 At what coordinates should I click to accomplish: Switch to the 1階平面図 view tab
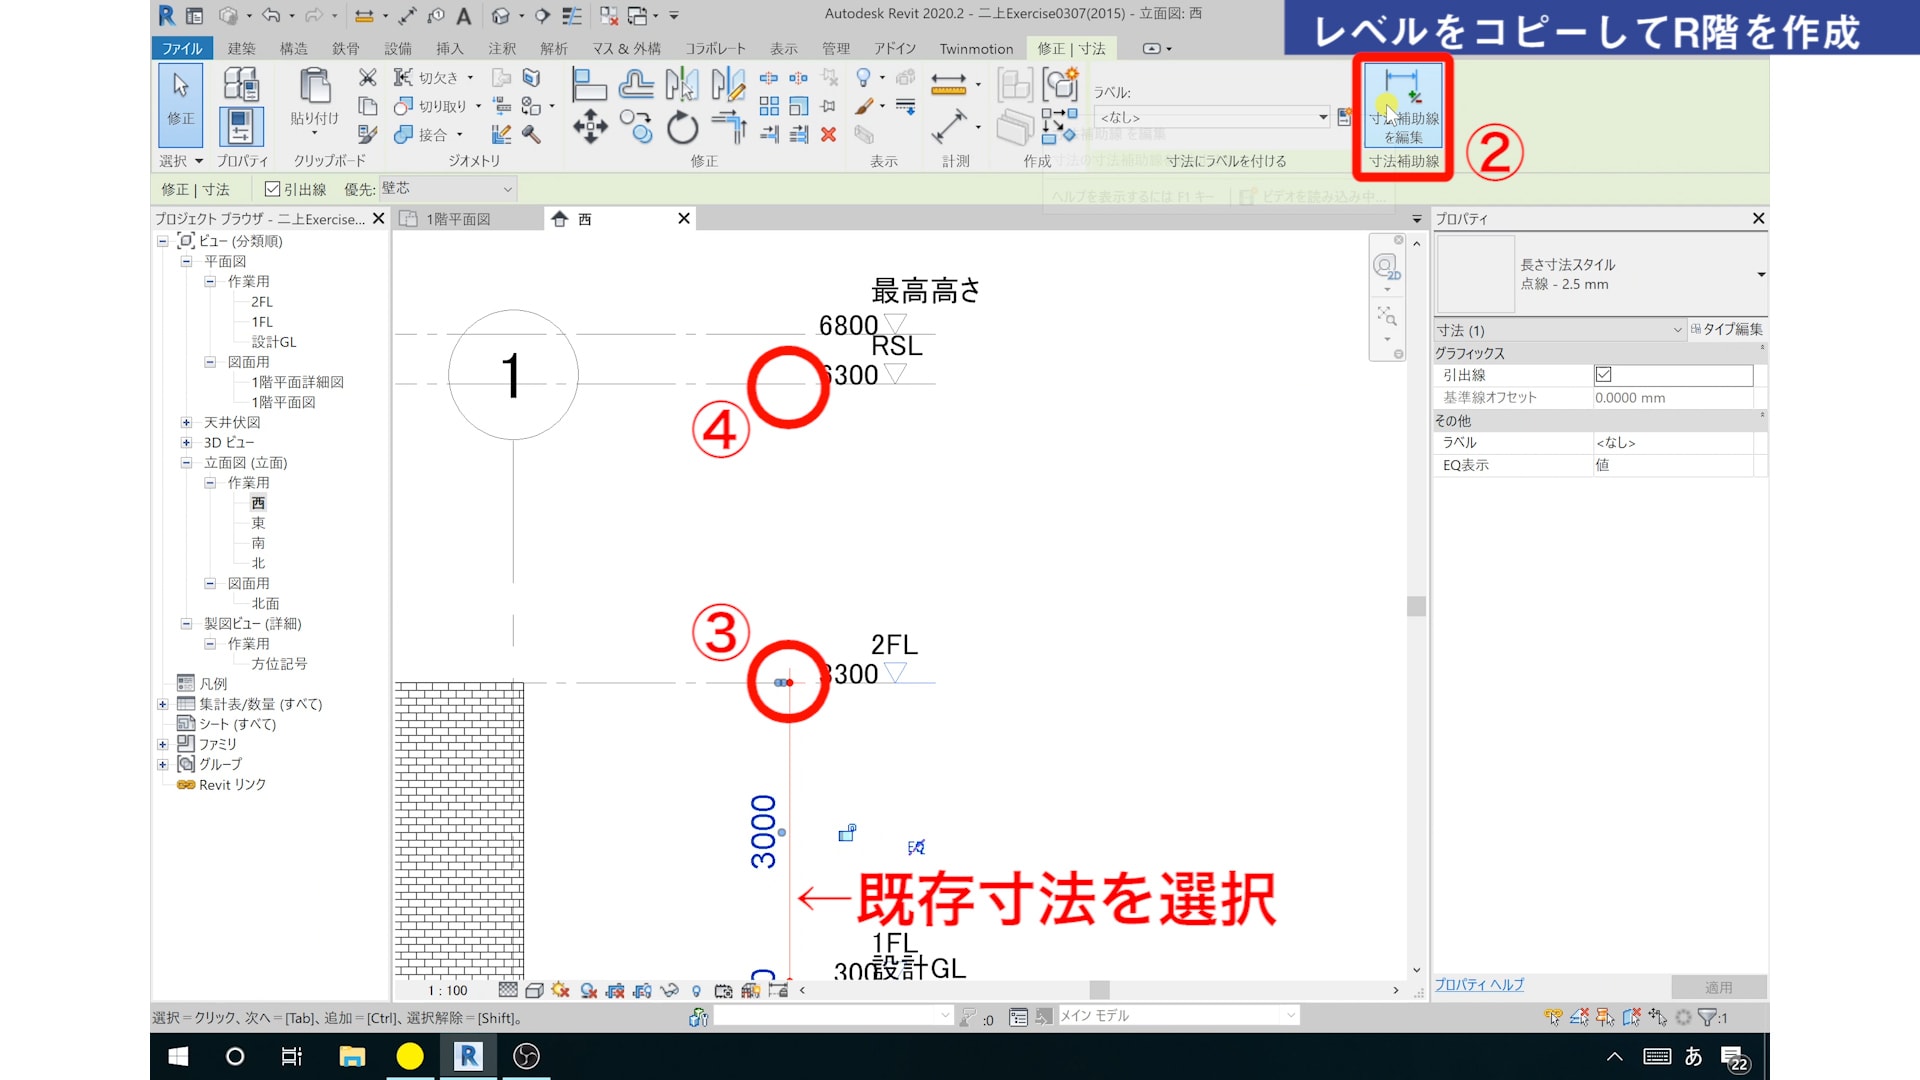coord(458,219)
